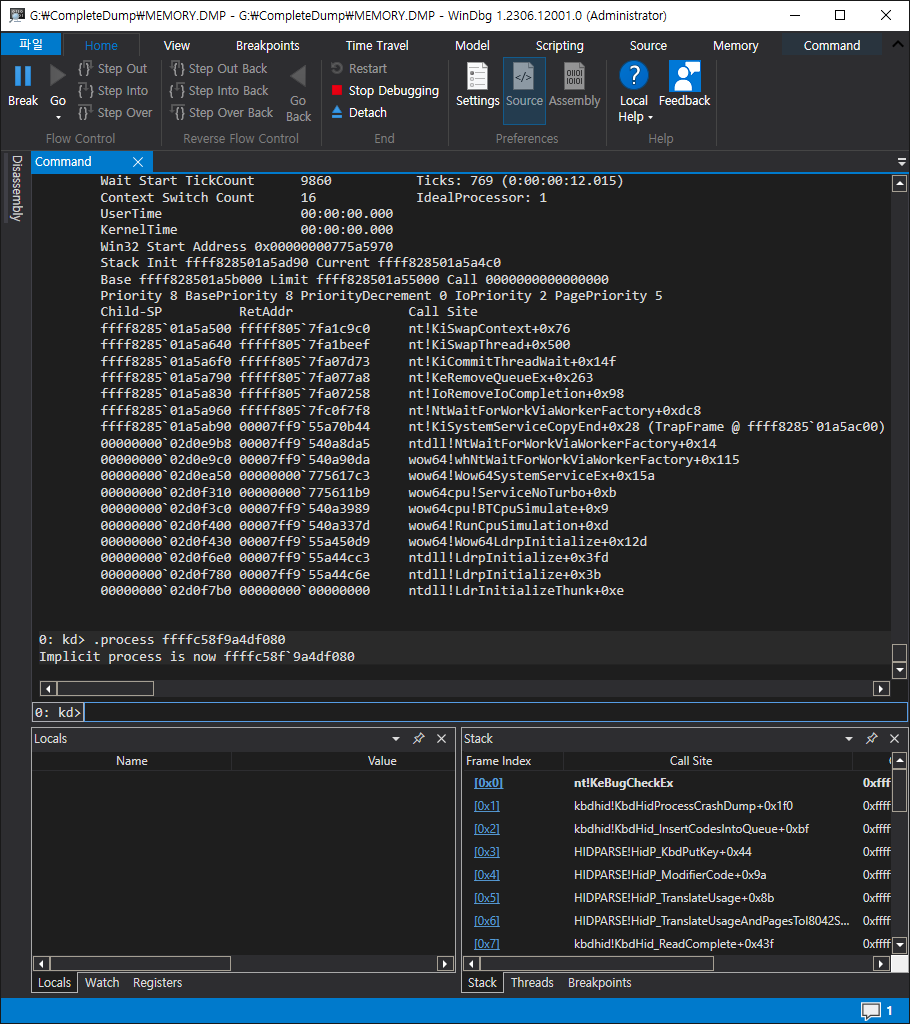Open the Settings icon

[477, 76]
